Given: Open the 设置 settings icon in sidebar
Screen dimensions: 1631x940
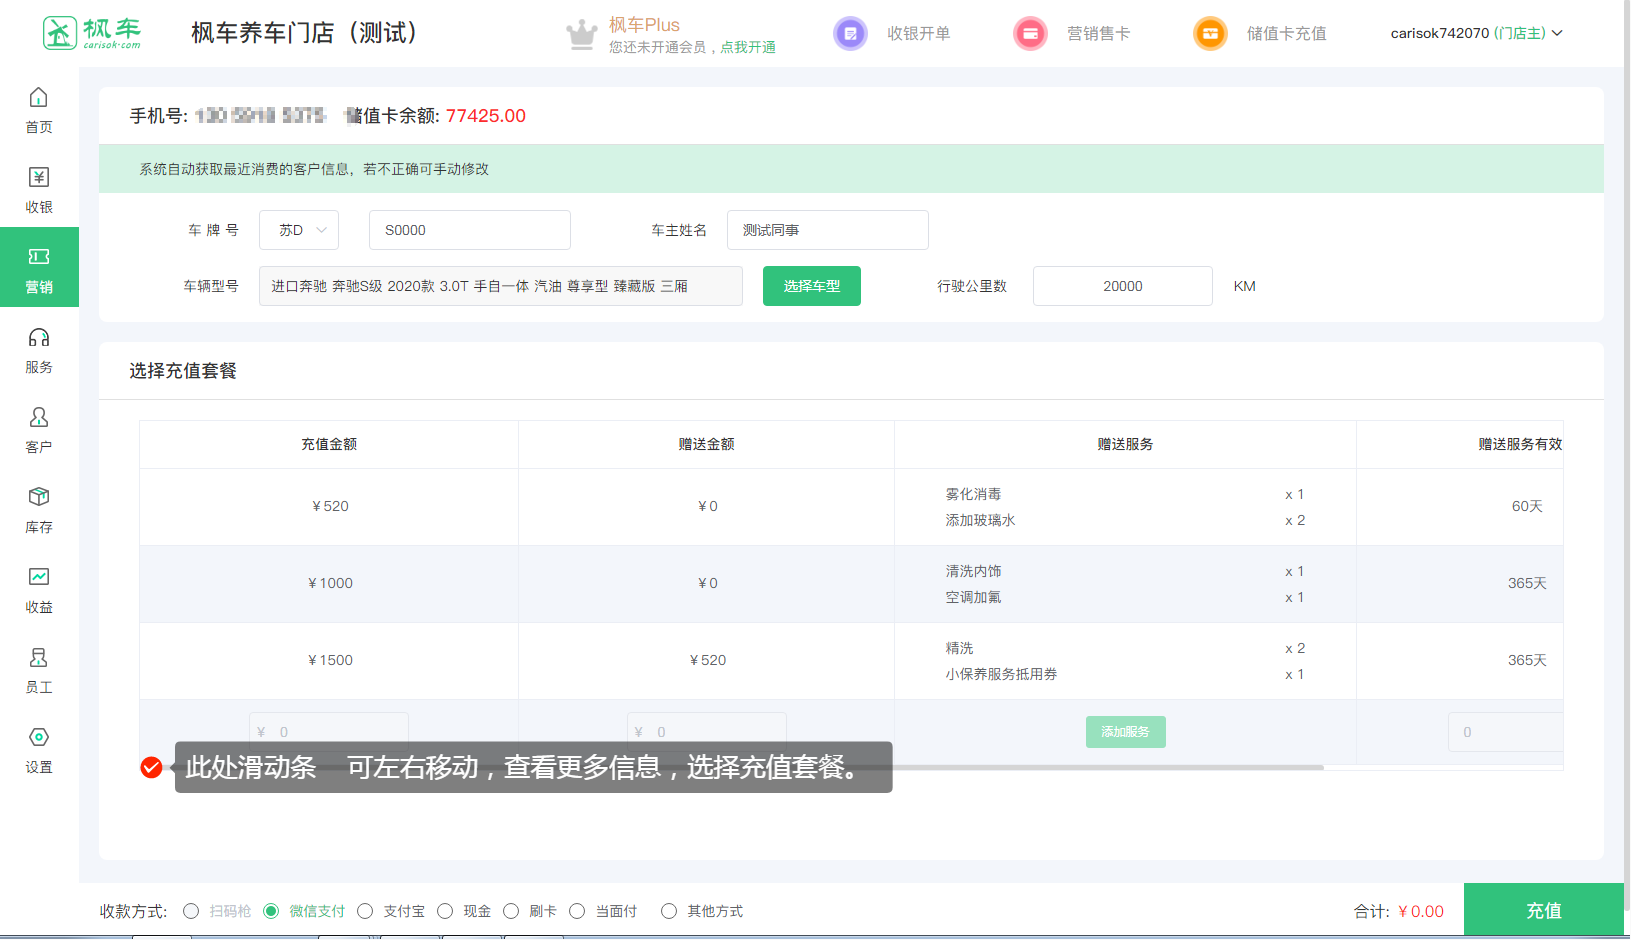Looking at the screenshot, I should point(38,738).
